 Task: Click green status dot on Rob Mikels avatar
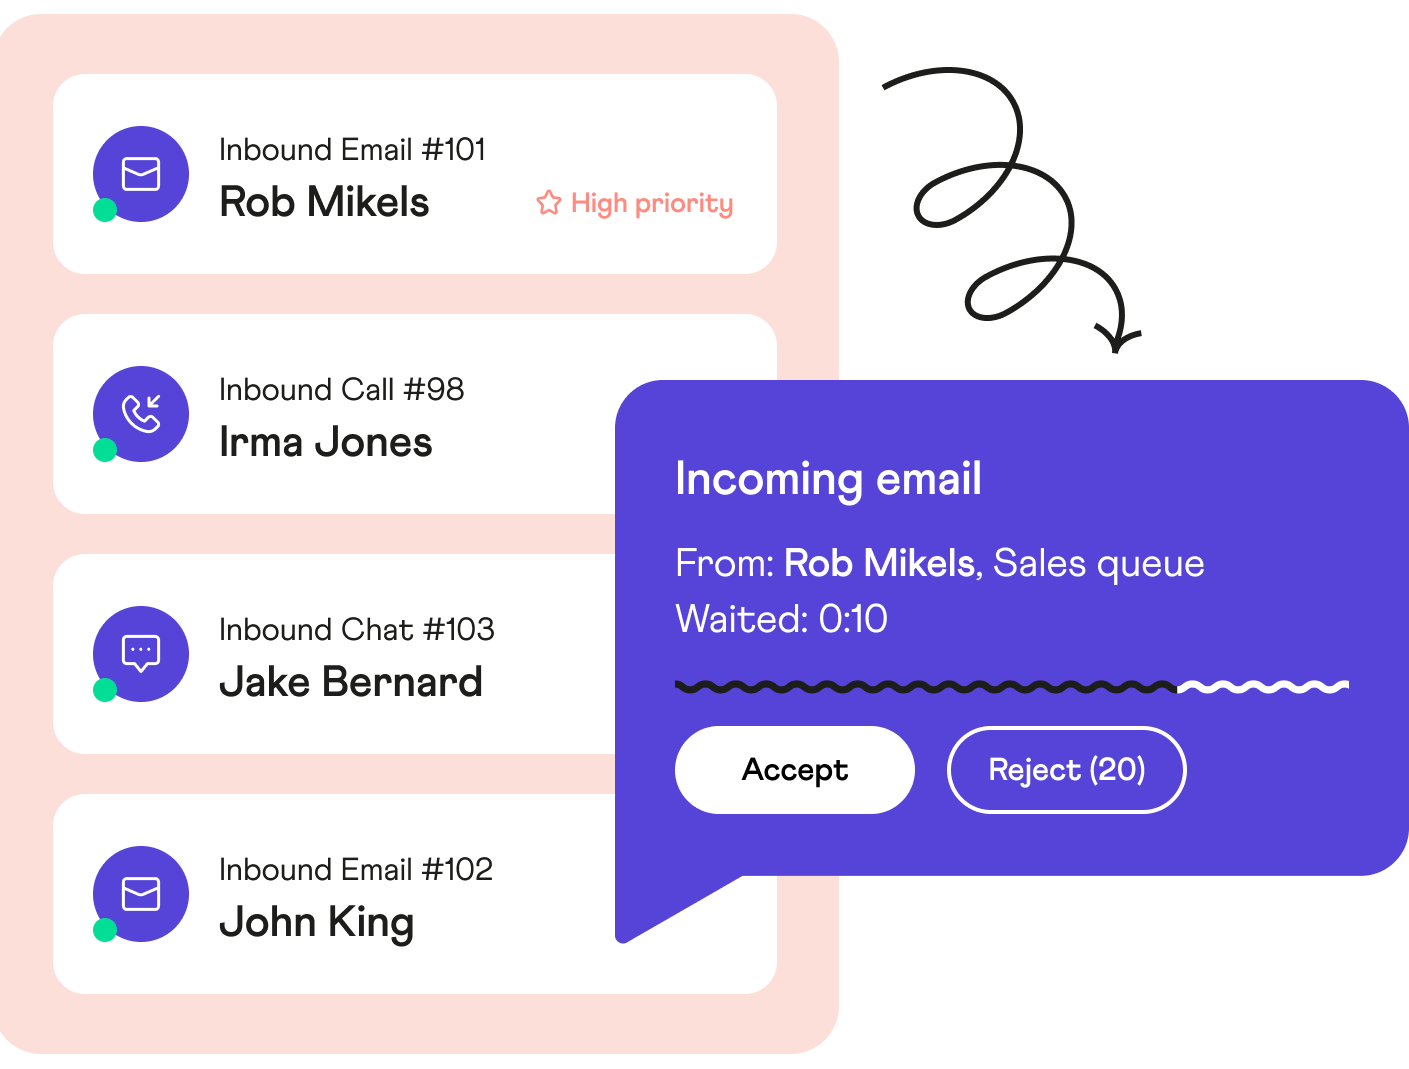pyautogui.click(x=105, y=210)
